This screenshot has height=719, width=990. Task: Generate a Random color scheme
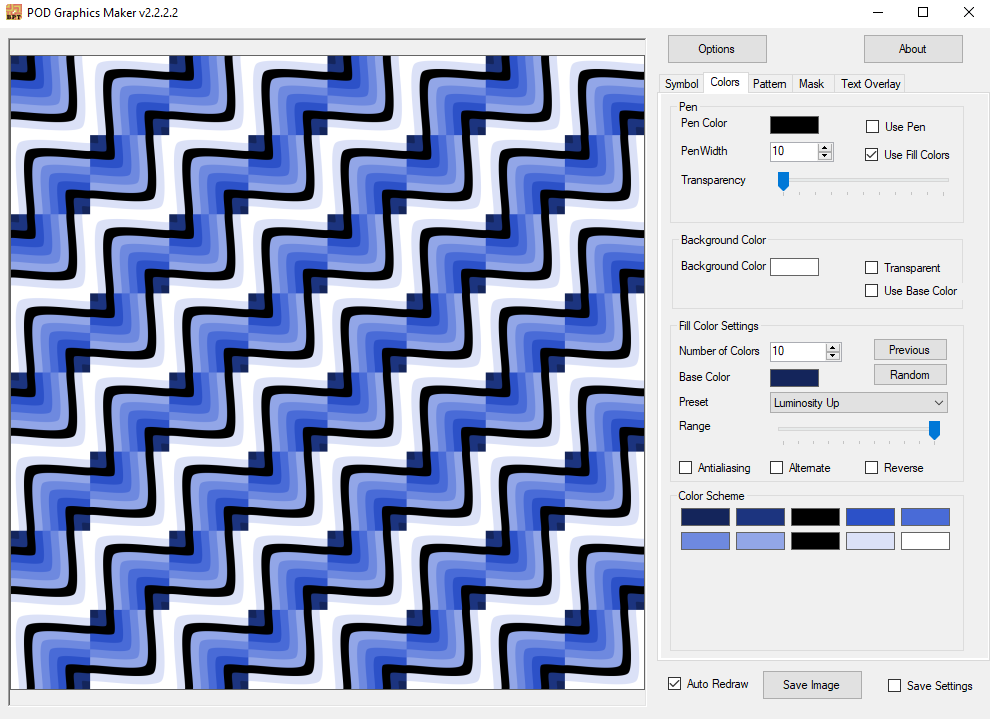[x=910, y=374]
